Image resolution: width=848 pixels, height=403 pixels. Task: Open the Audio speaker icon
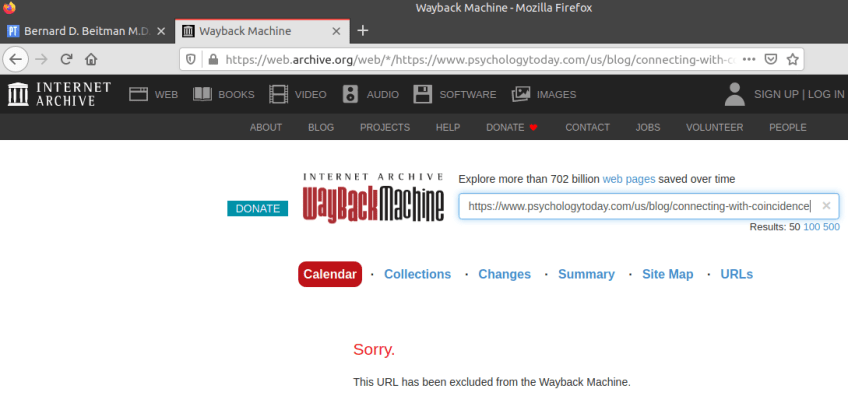[350, 94]
